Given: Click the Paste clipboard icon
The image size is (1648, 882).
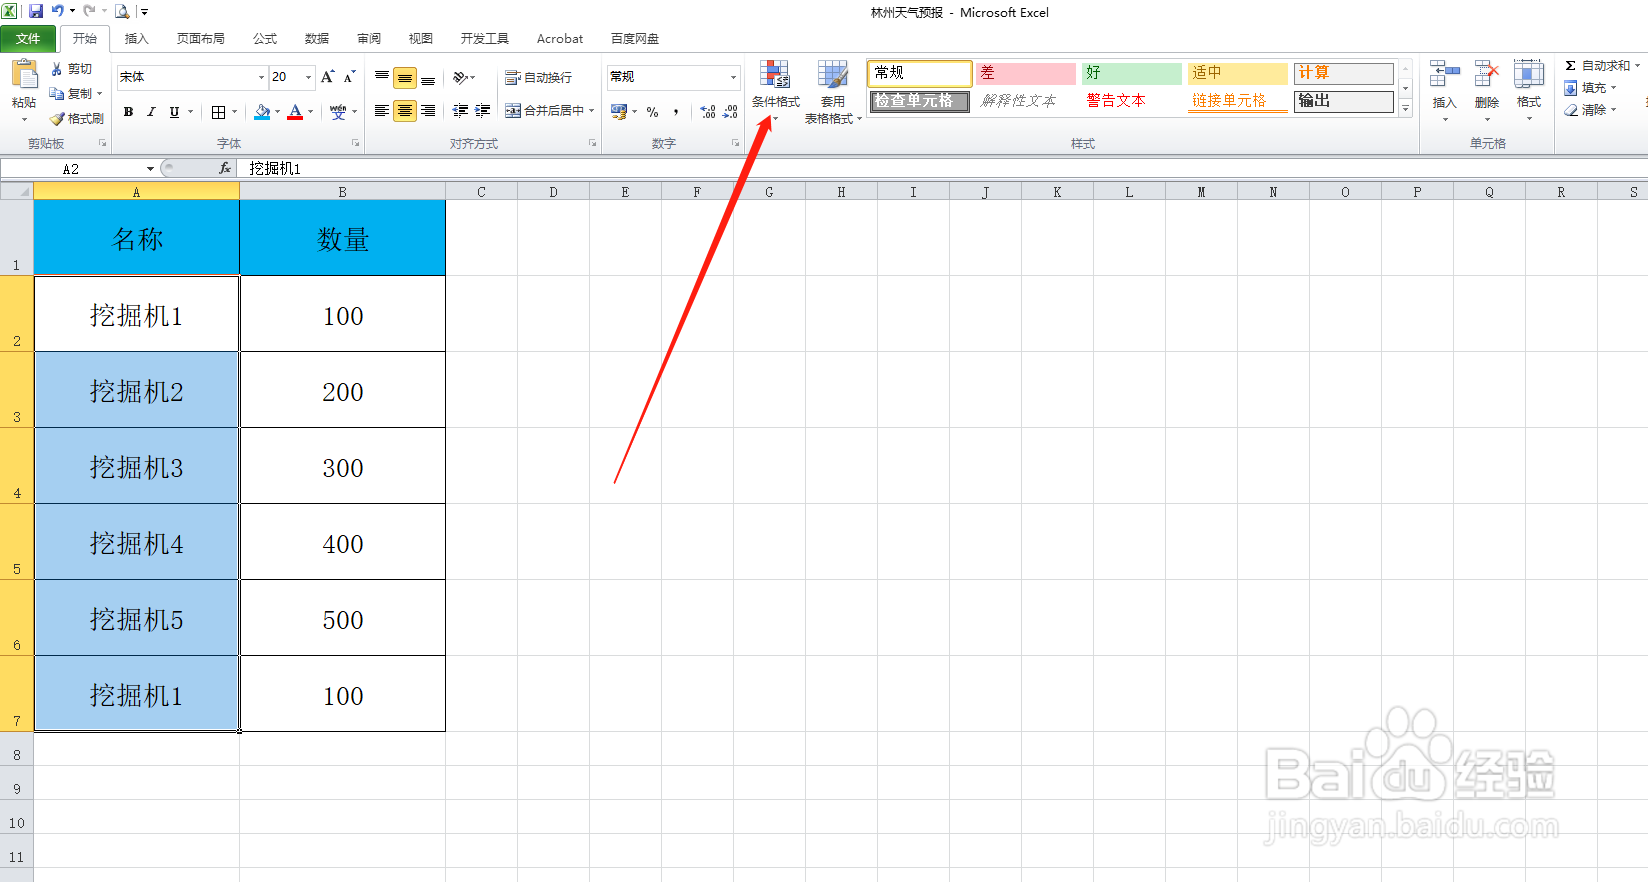Looking at the screenshot, I should click(x=24, y=75).
